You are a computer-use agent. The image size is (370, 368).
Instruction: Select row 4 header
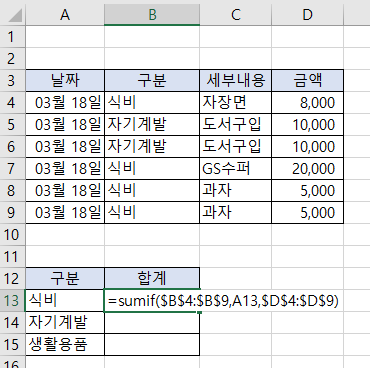coord(12,103)
